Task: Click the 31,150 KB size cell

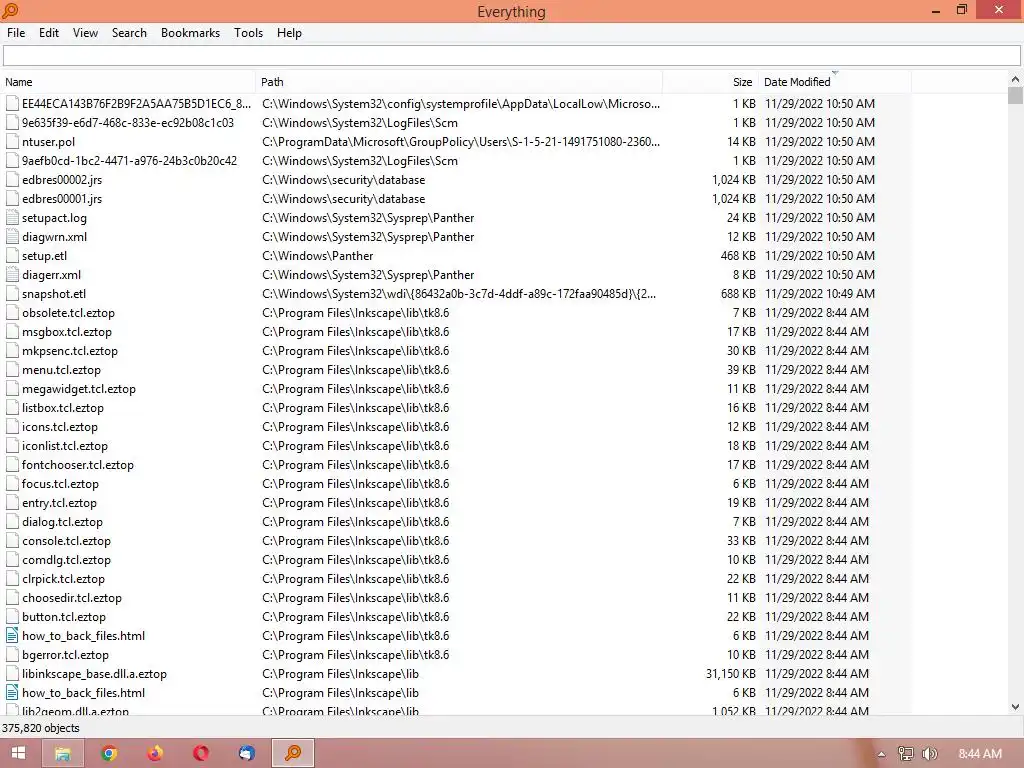Action: point(731,673)
